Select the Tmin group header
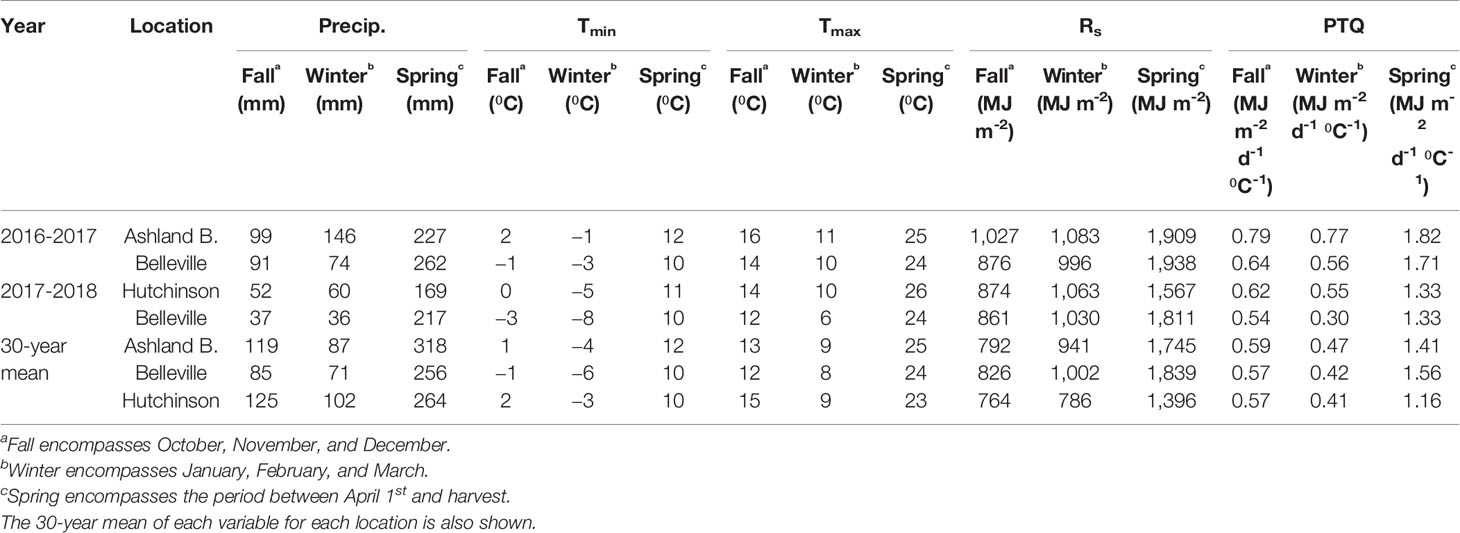This screenshot has height=533, width=1460. (x=596, y=28)
